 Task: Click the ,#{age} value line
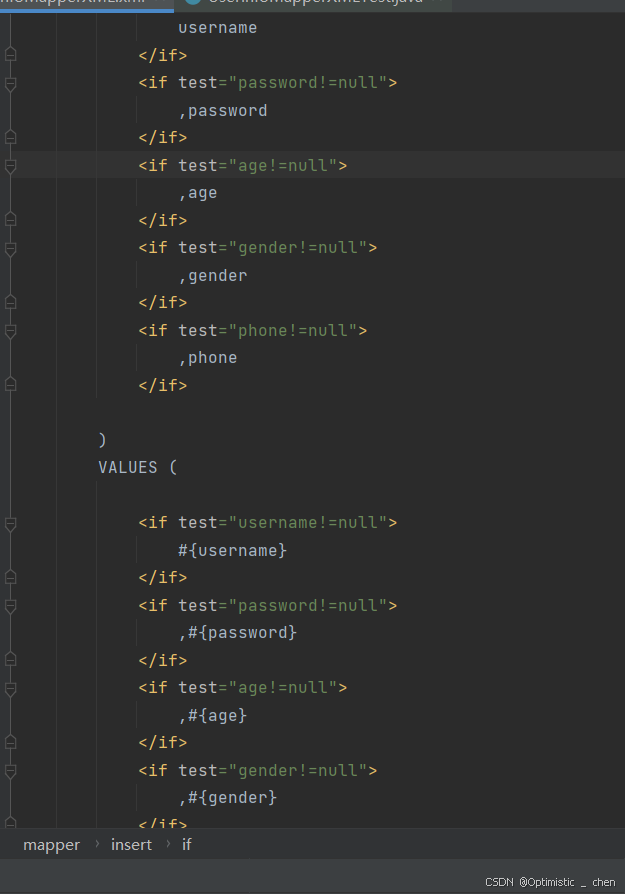213,716
